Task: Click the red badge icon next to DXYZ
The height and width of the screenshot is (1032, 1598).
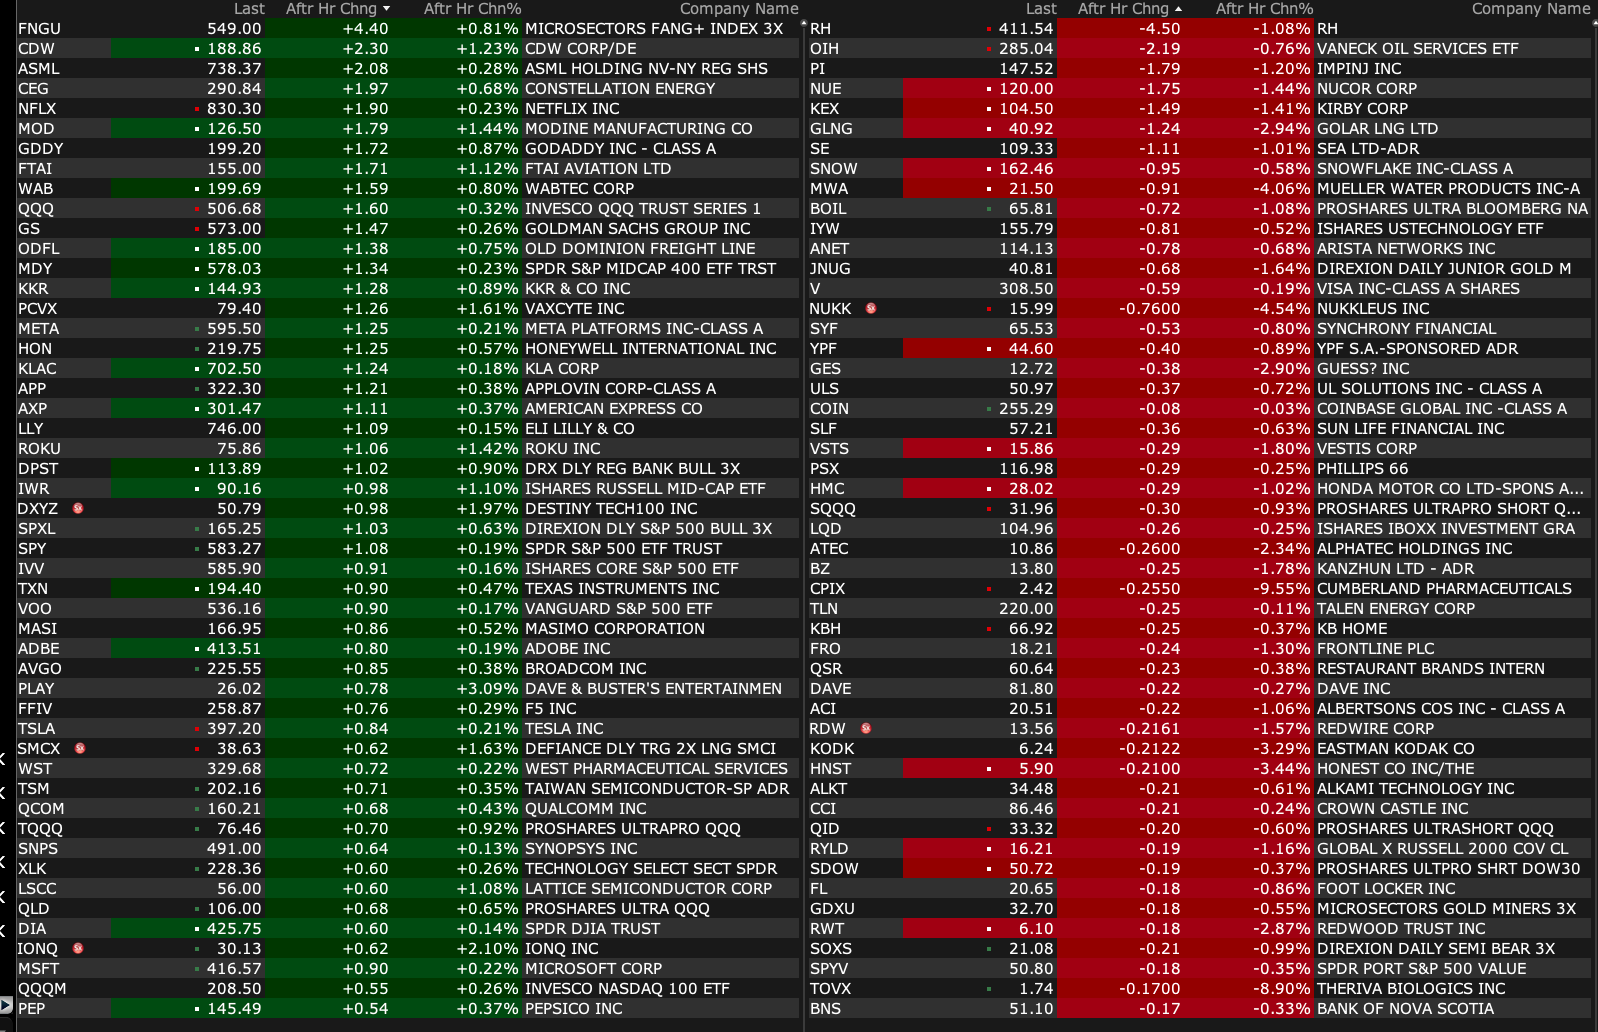Action: coord(78,508)
